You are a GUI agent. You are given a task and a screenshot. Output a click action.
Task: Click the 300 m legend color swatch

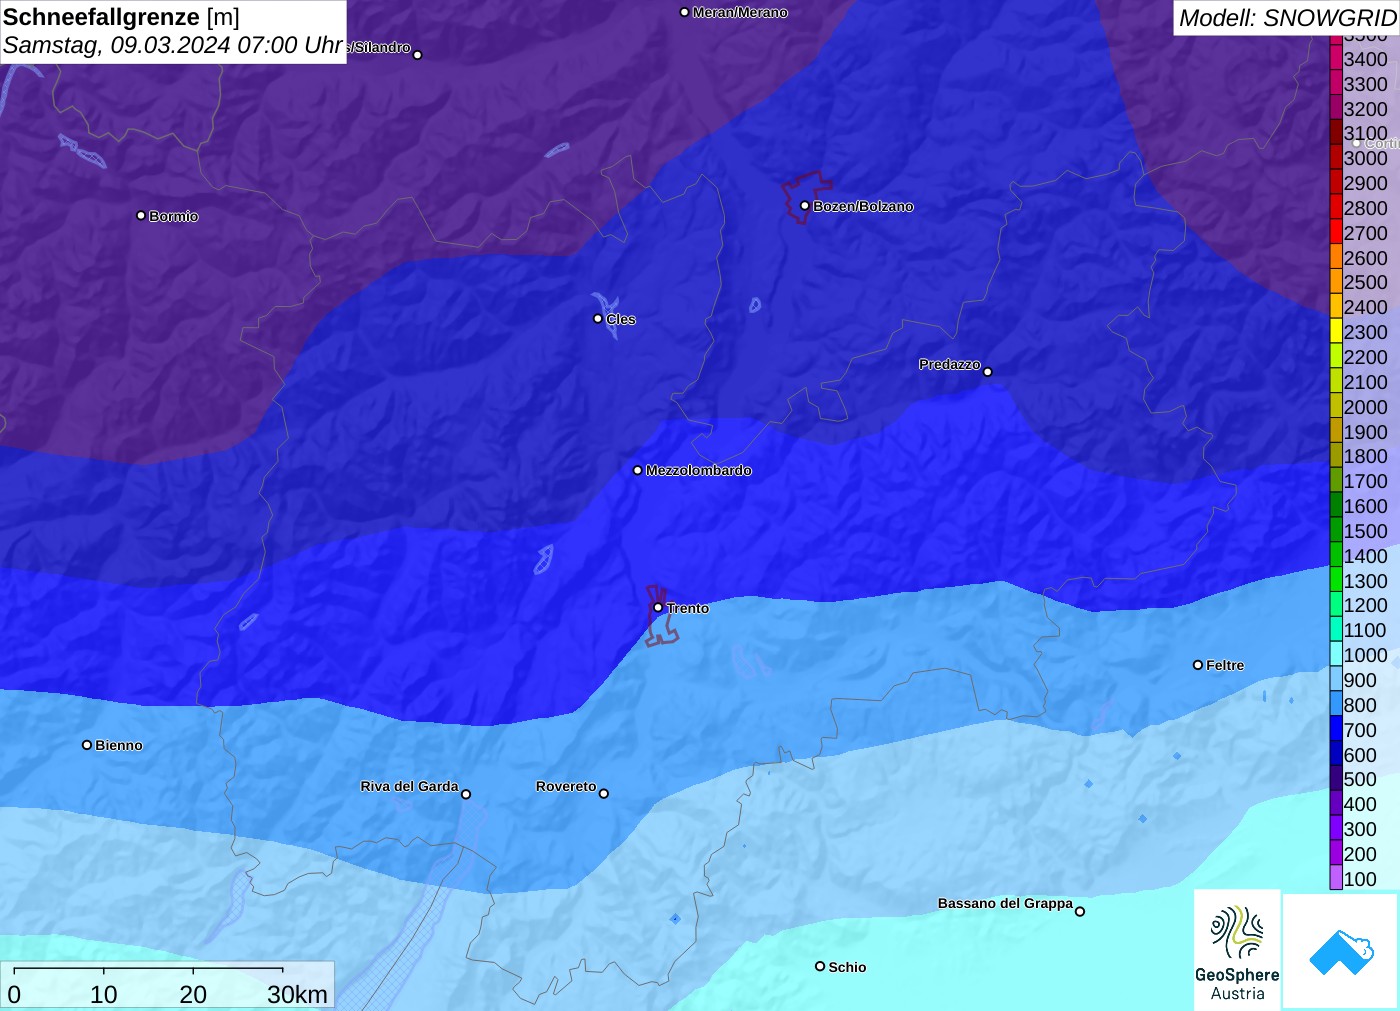[1336, 828]
